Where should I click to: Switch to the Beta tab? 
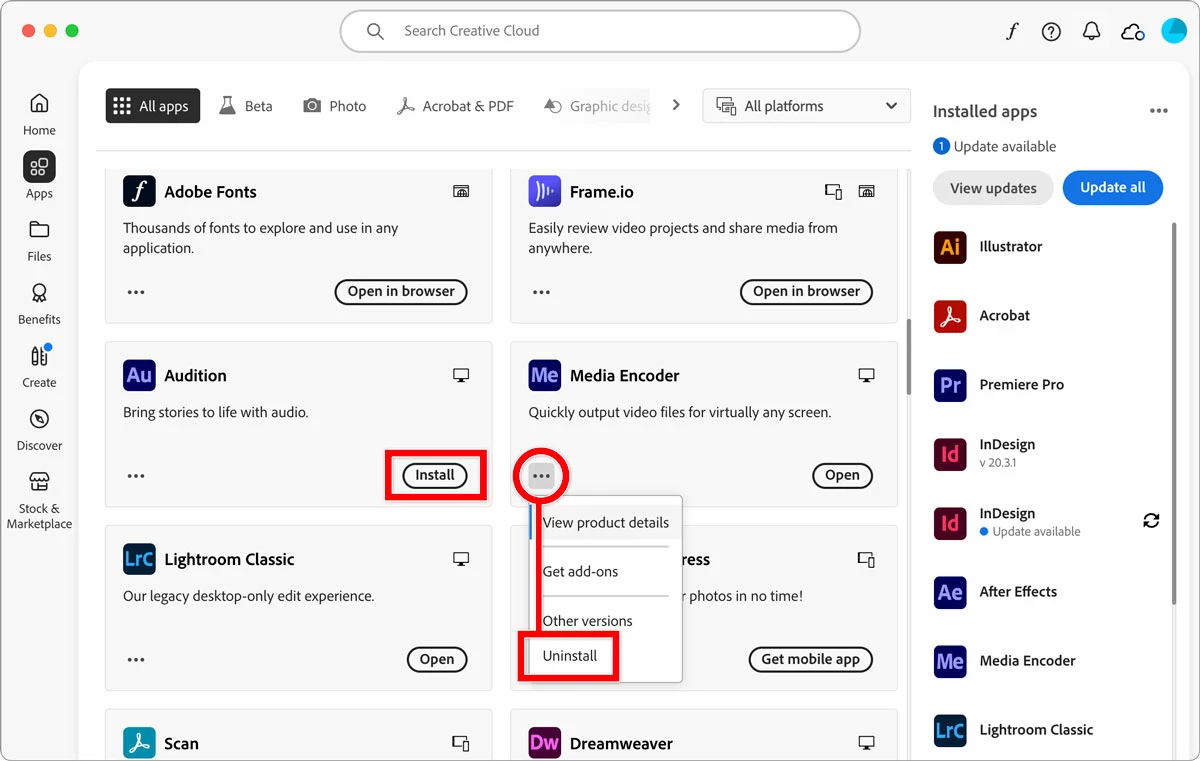point(246,106)
